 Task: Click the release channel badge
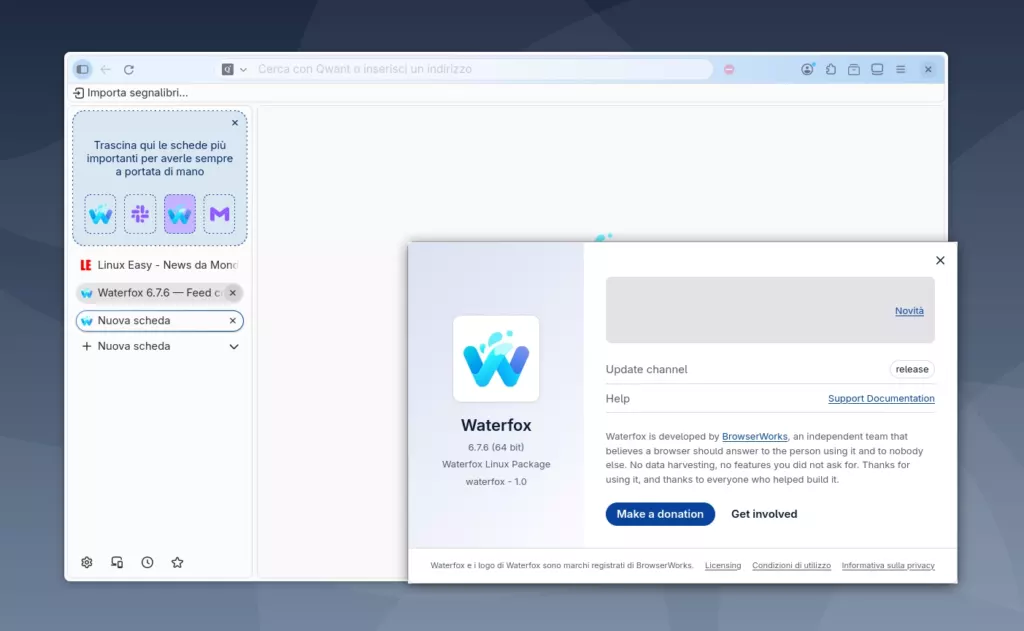point(912,369)
